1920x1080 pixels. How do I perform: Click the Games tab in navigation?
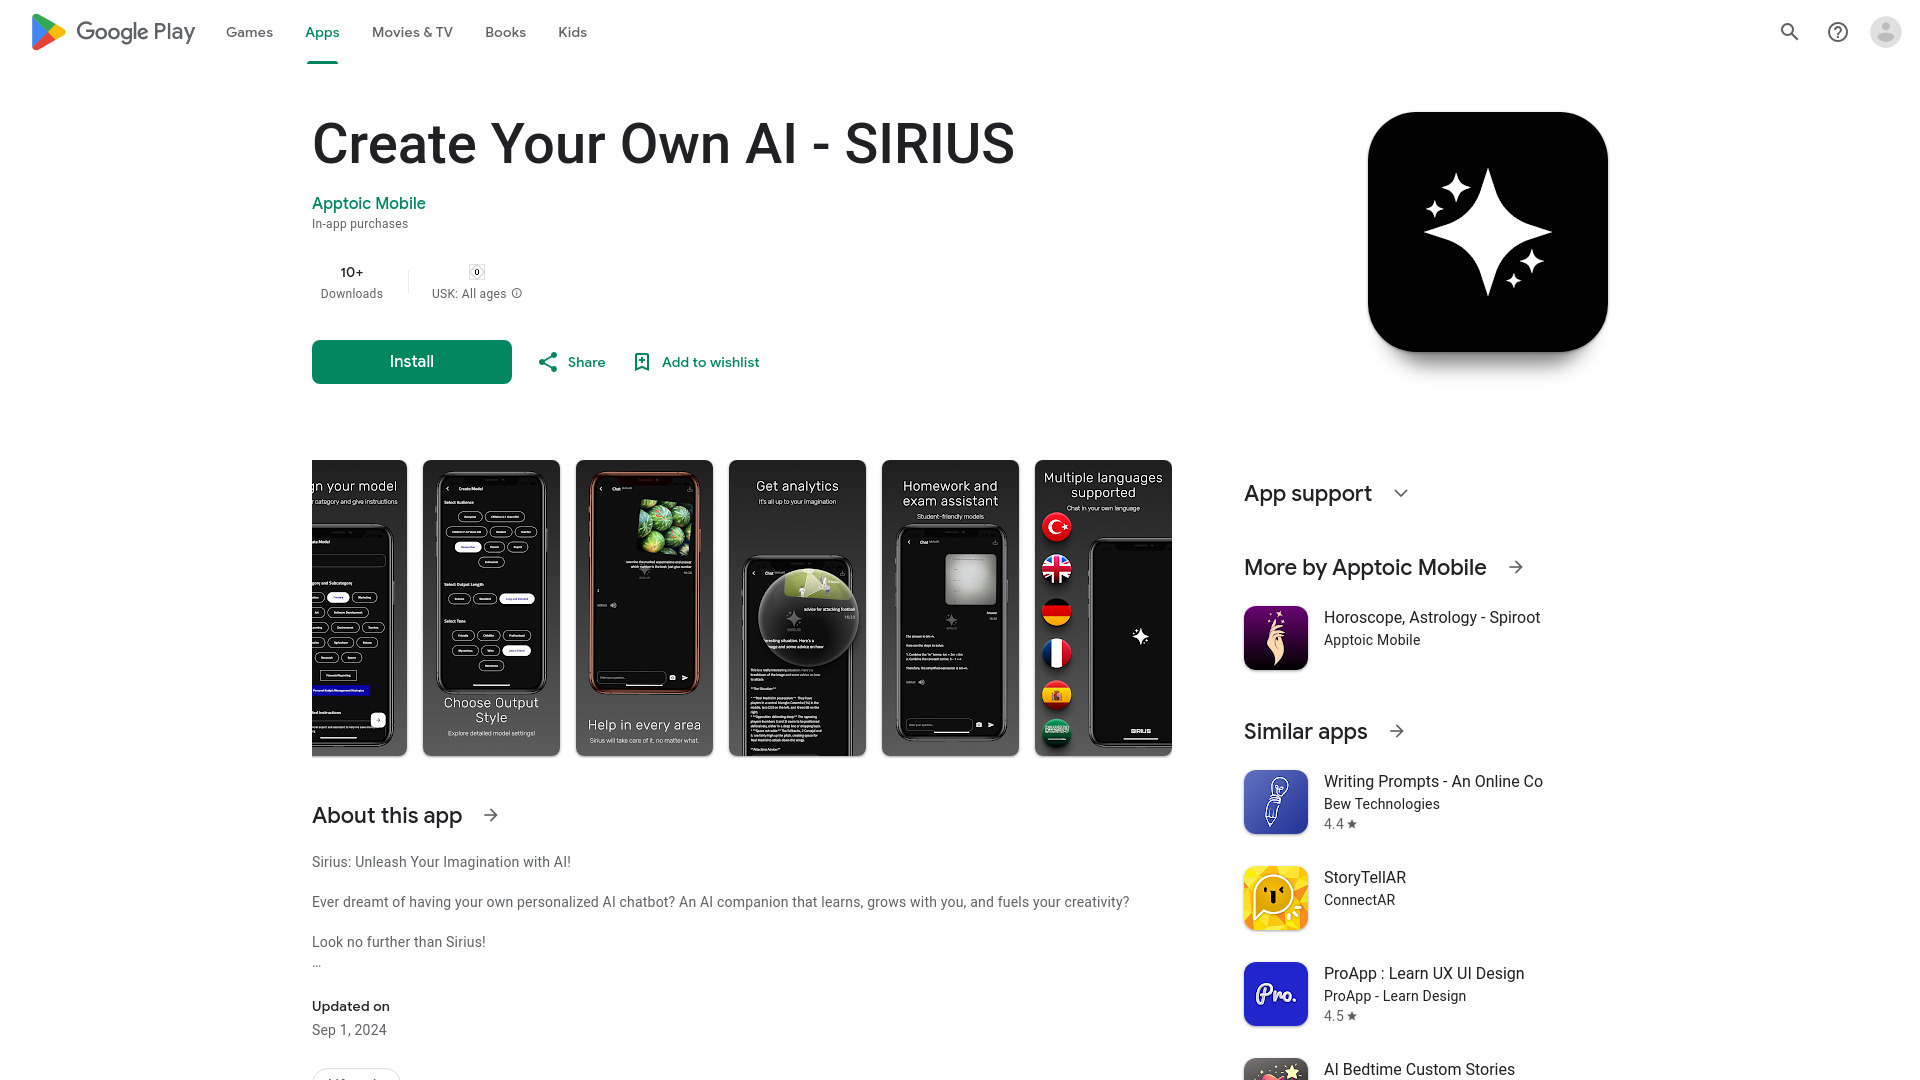(249, 32)
